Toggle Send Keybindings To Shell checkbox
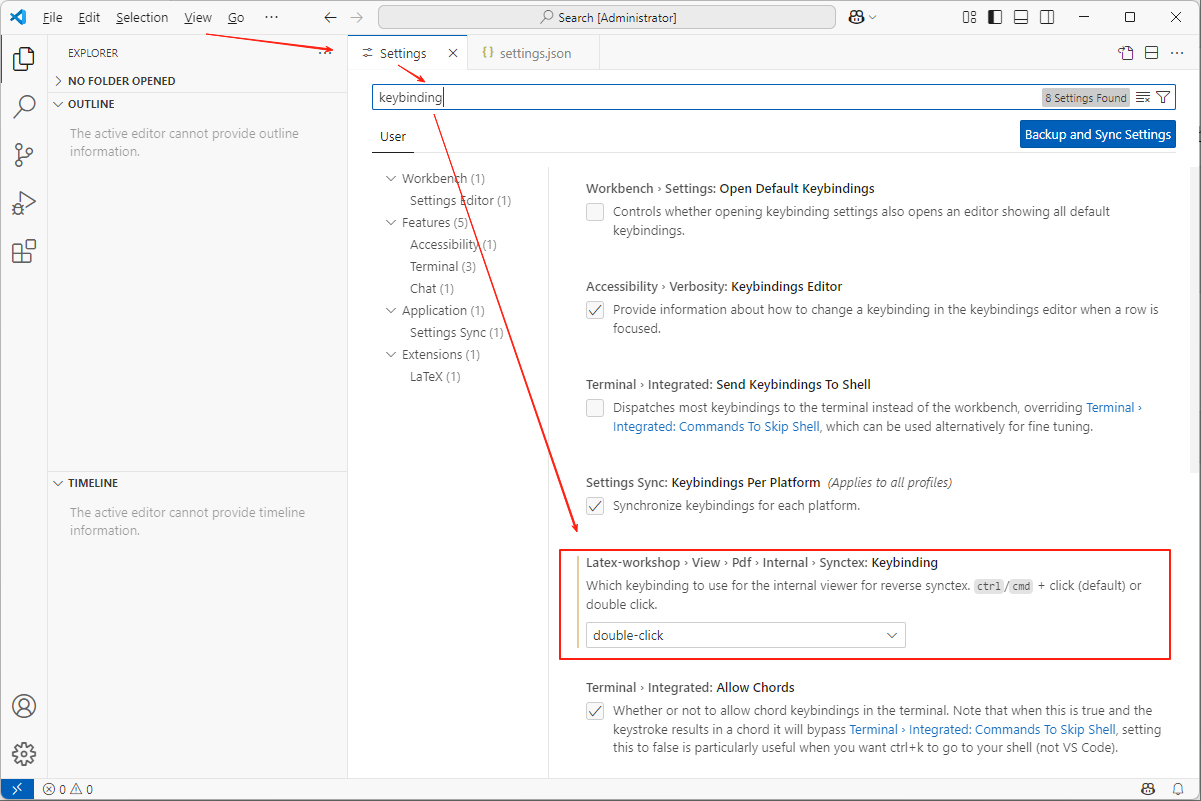The width and height of the screenshot is (1201, 801). click(x=595, y=408)
